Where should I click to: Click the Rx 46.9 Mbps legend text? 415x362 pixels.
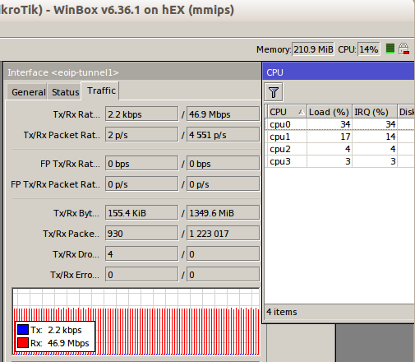click(60, 343)
